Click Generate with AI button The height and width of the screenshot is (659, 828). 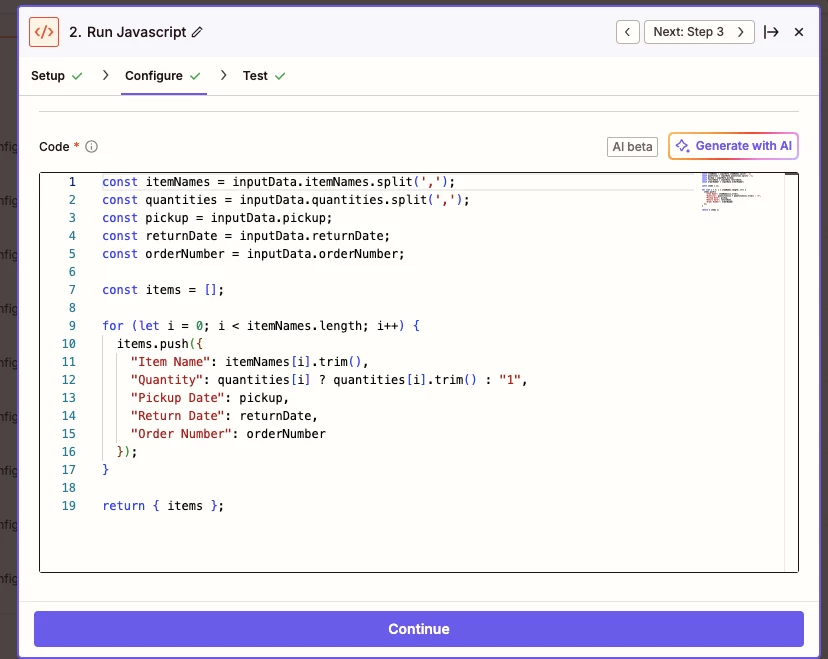(x=733, y=146)
